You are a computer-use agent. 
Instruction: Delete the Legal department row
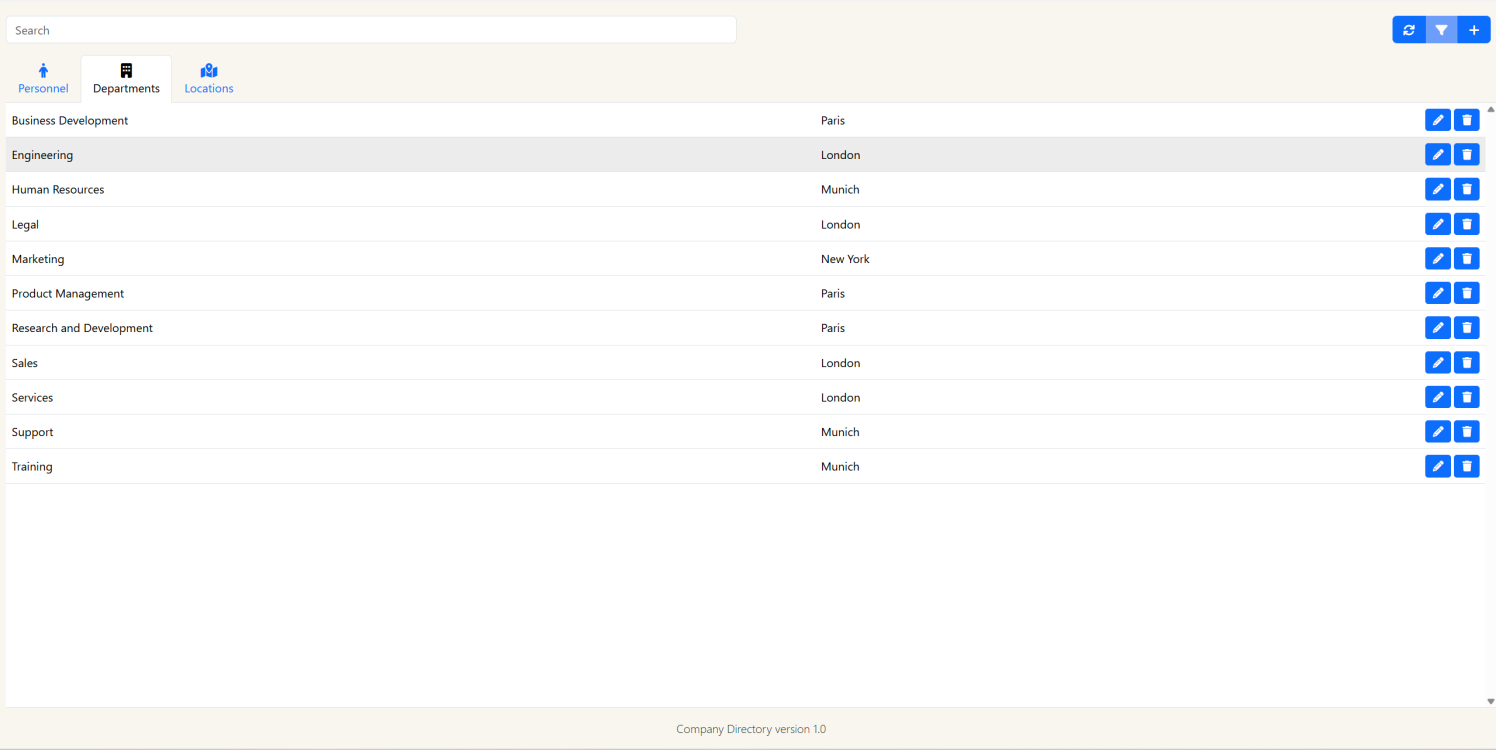tap(1466, 224)
